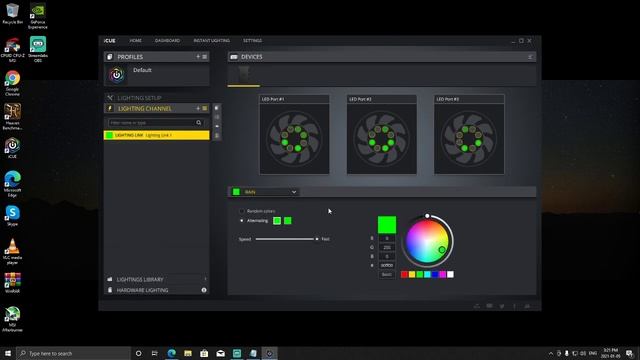Select the LED Port #3 fan
Image resolution: width=640 pixels, height=360 pixels.
469,135
